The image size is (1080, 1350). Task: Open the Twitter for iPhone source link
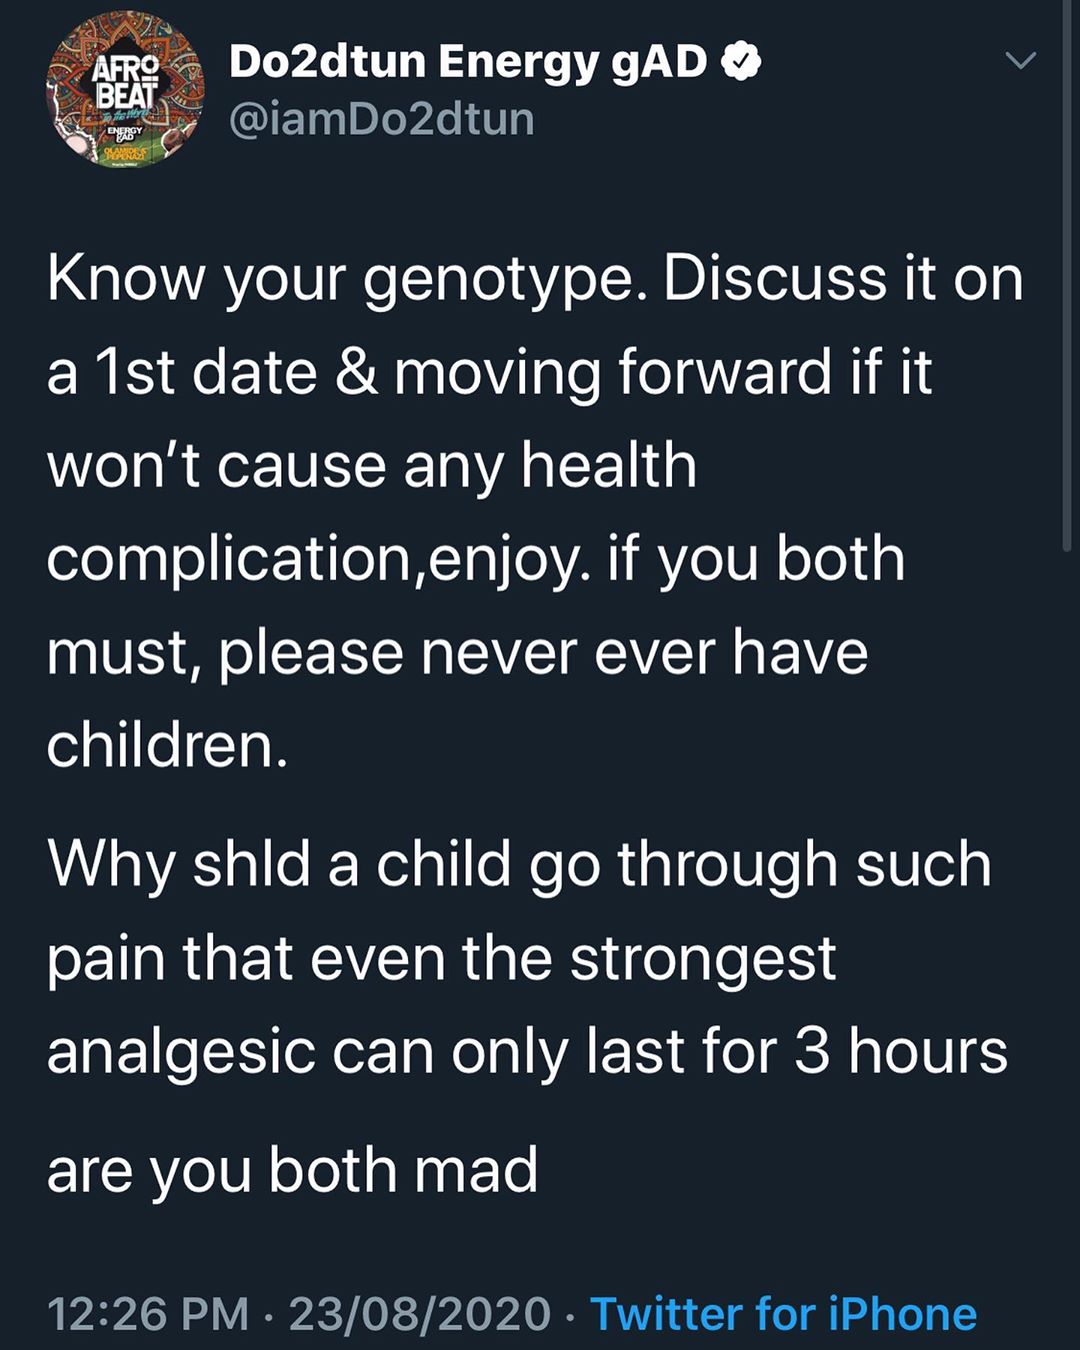[783, 1313]
